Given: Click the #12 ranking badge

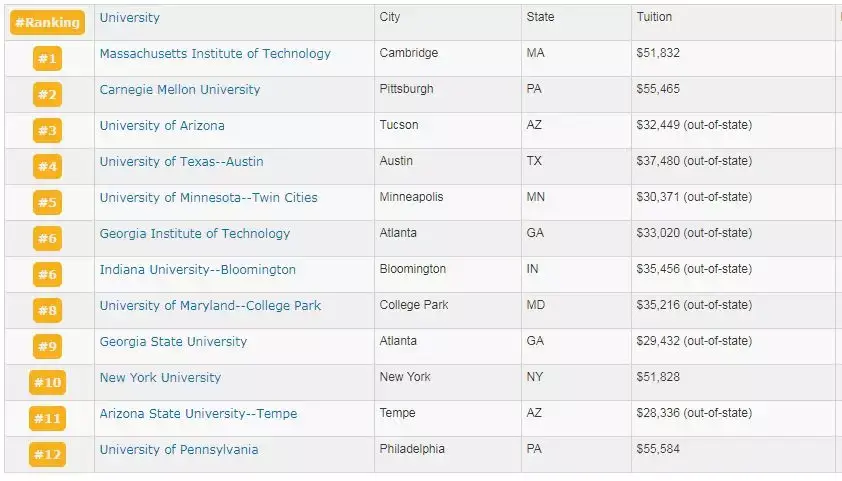Looking at the screenshot, I should click(47, 455).
